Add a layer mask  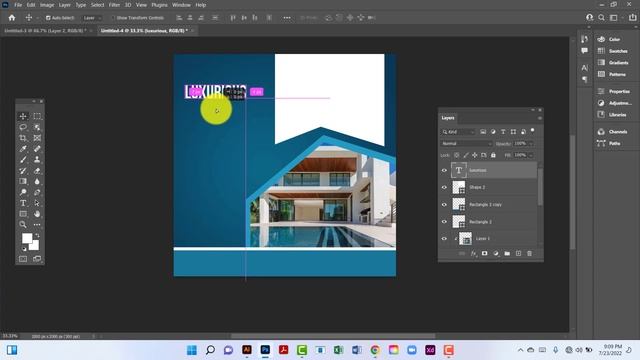(x=484, y=253)
